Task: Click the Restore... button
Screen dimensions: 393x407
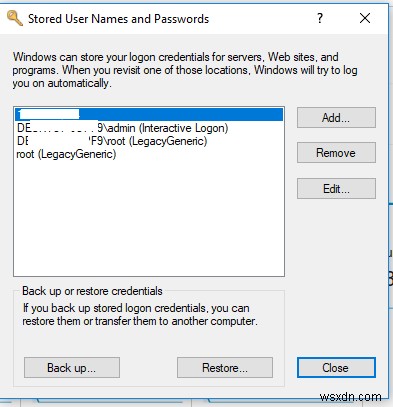Action: coord(225,368)
